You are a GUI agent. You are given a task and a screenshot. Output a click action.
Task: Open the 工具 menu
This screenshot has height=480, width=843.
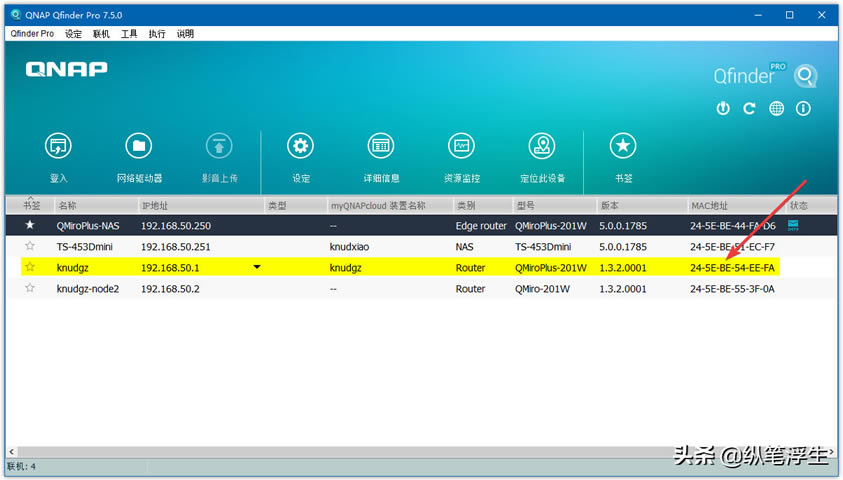click(129, 34)
